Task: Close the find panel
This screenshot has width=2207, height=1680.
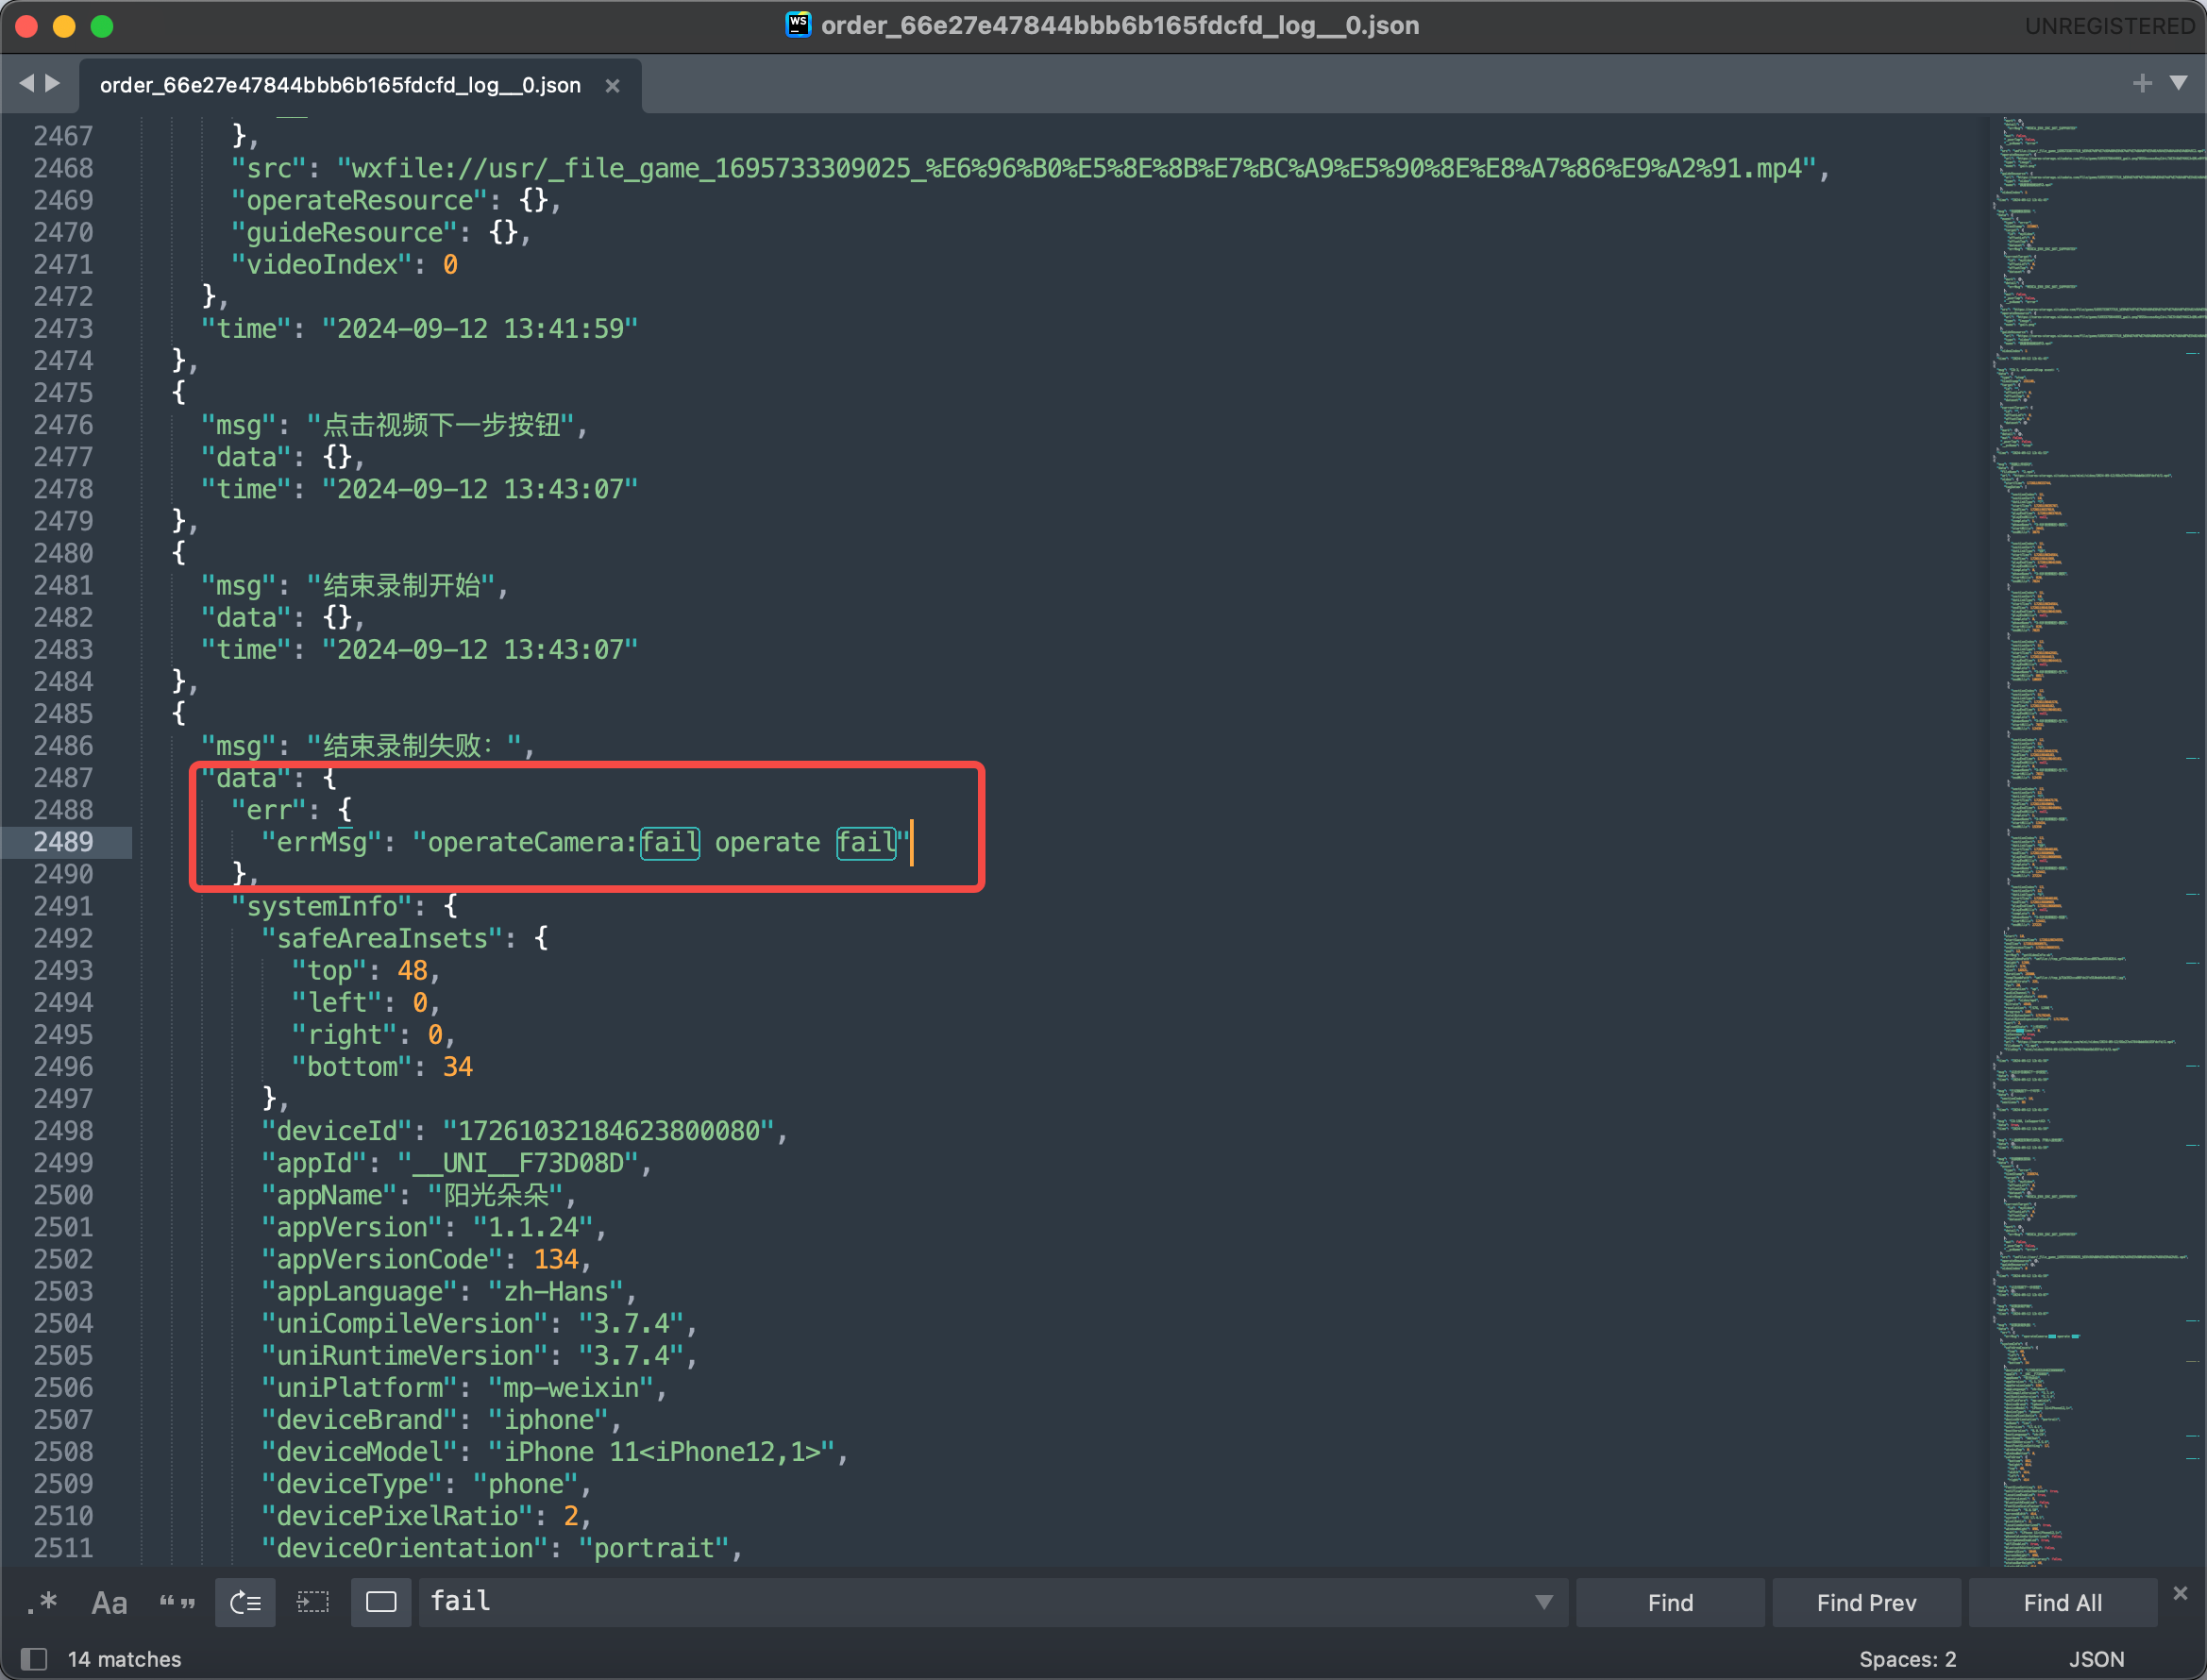Action: [x=2180, y=1592]
